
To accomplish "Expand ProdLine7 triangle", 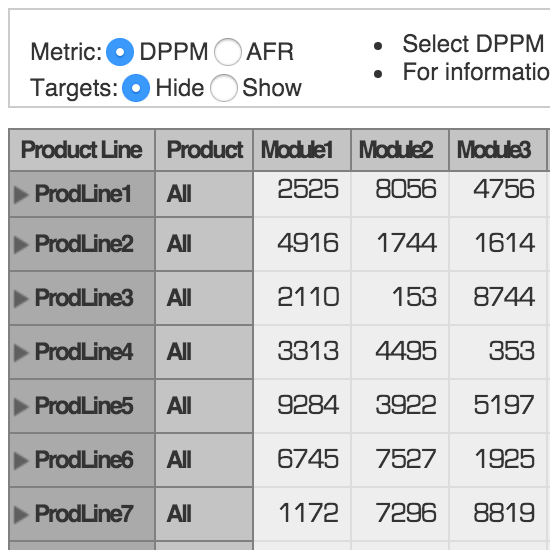I will coord(21,515).
